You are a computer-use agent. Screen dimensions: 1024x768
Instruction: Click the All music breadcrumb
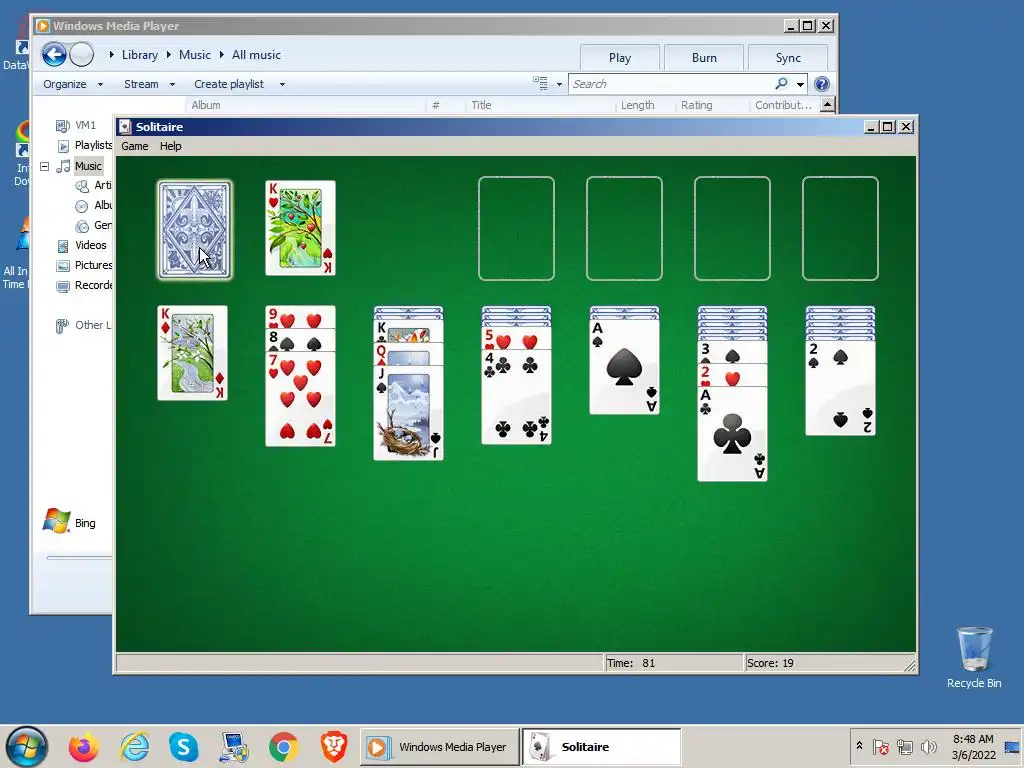pos(256,55)
